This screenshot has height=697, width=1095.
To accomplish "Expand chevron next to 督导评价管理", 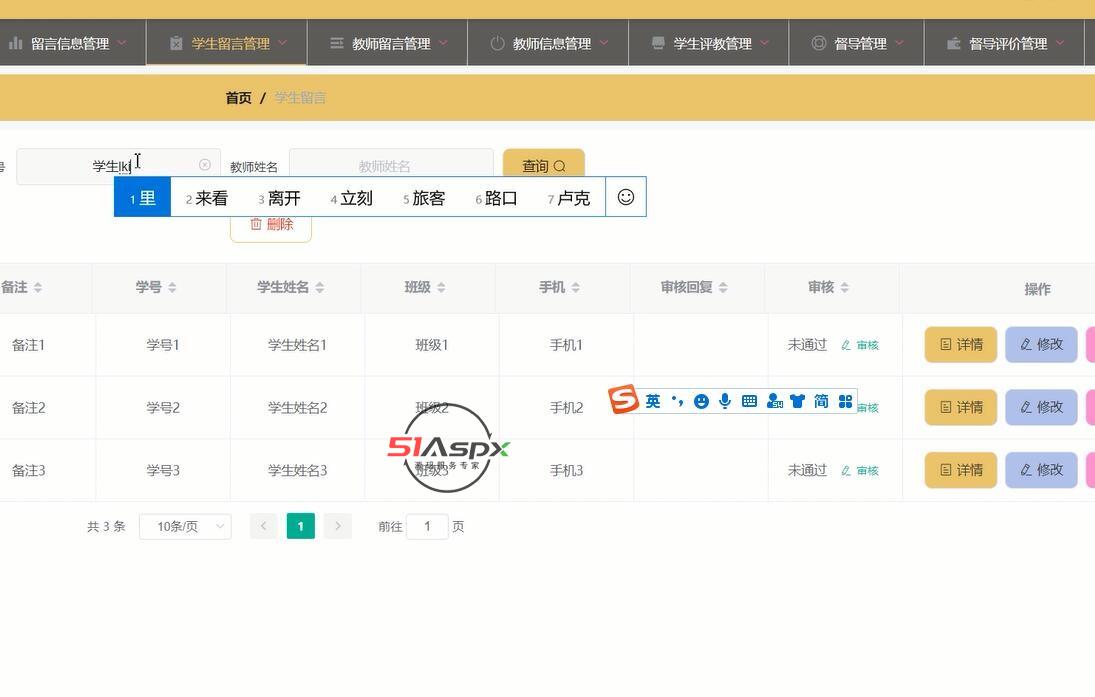I will (1060, 43).
